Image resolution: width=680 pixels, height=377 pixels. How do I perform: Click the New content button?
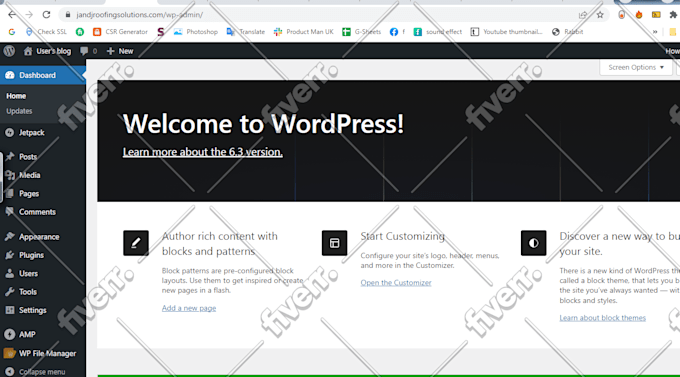tap(120, 51)
